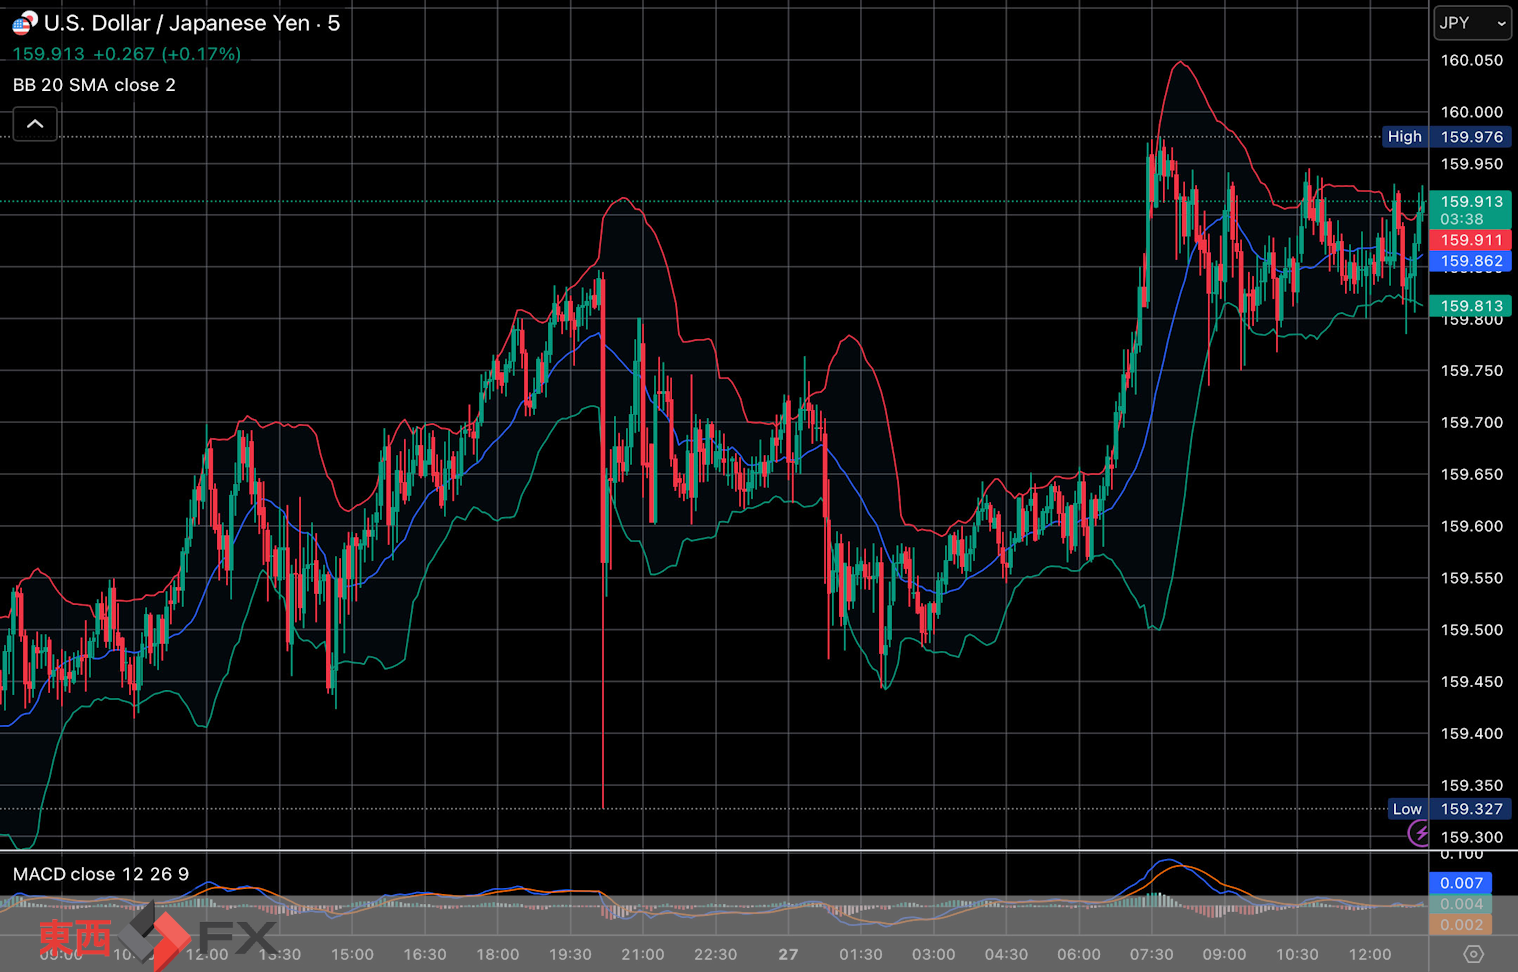Open chart settings hexagon gear icon
This screenshot has width=1518, height=972.
pyautogui.click(x=1472, y=954)
